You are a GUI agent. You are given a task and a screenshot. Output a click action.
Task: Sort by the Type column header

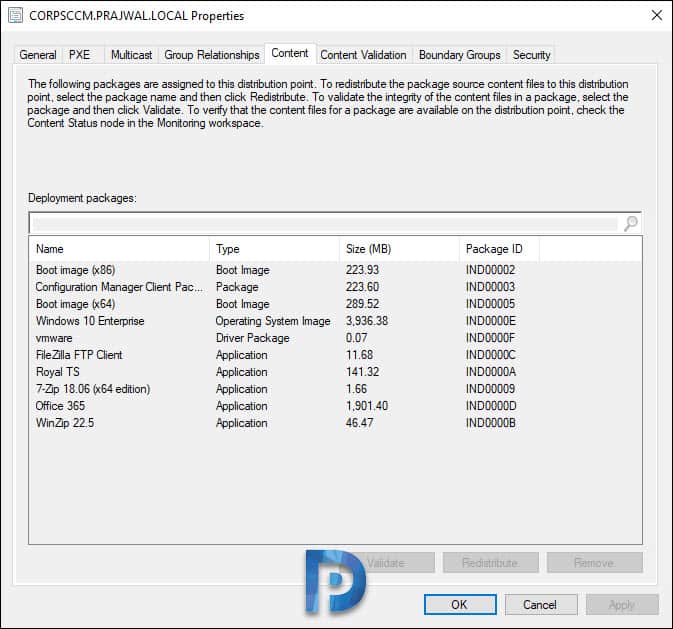tap(275, 249)
